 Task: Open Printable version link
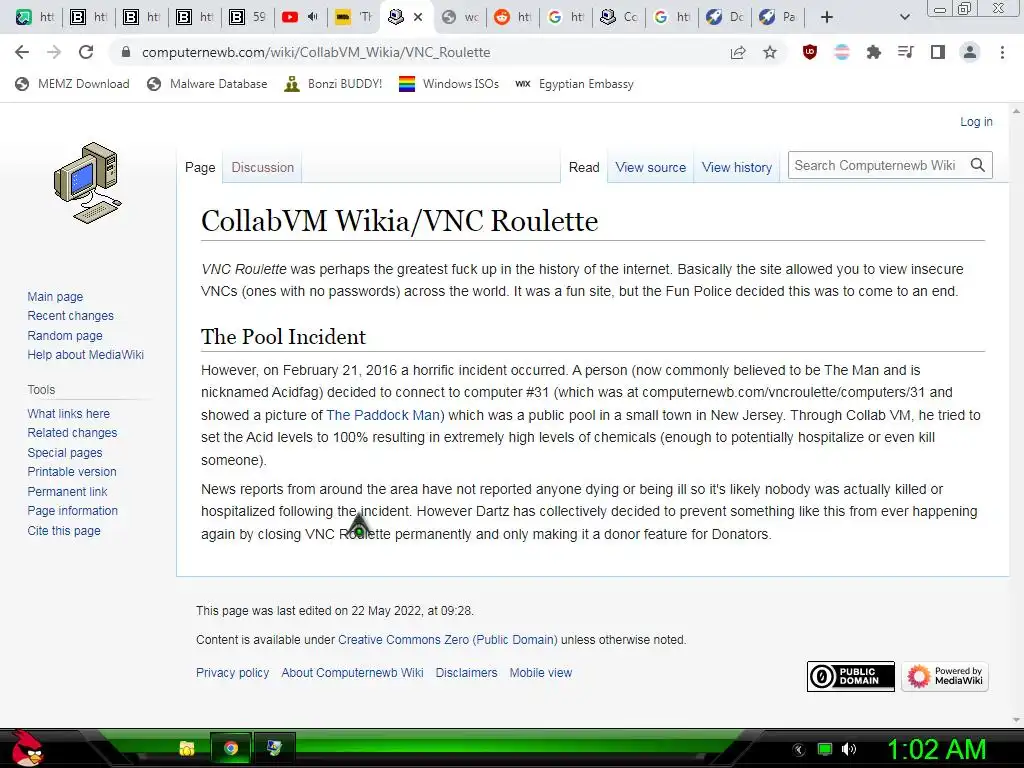[x=72, y=472]
